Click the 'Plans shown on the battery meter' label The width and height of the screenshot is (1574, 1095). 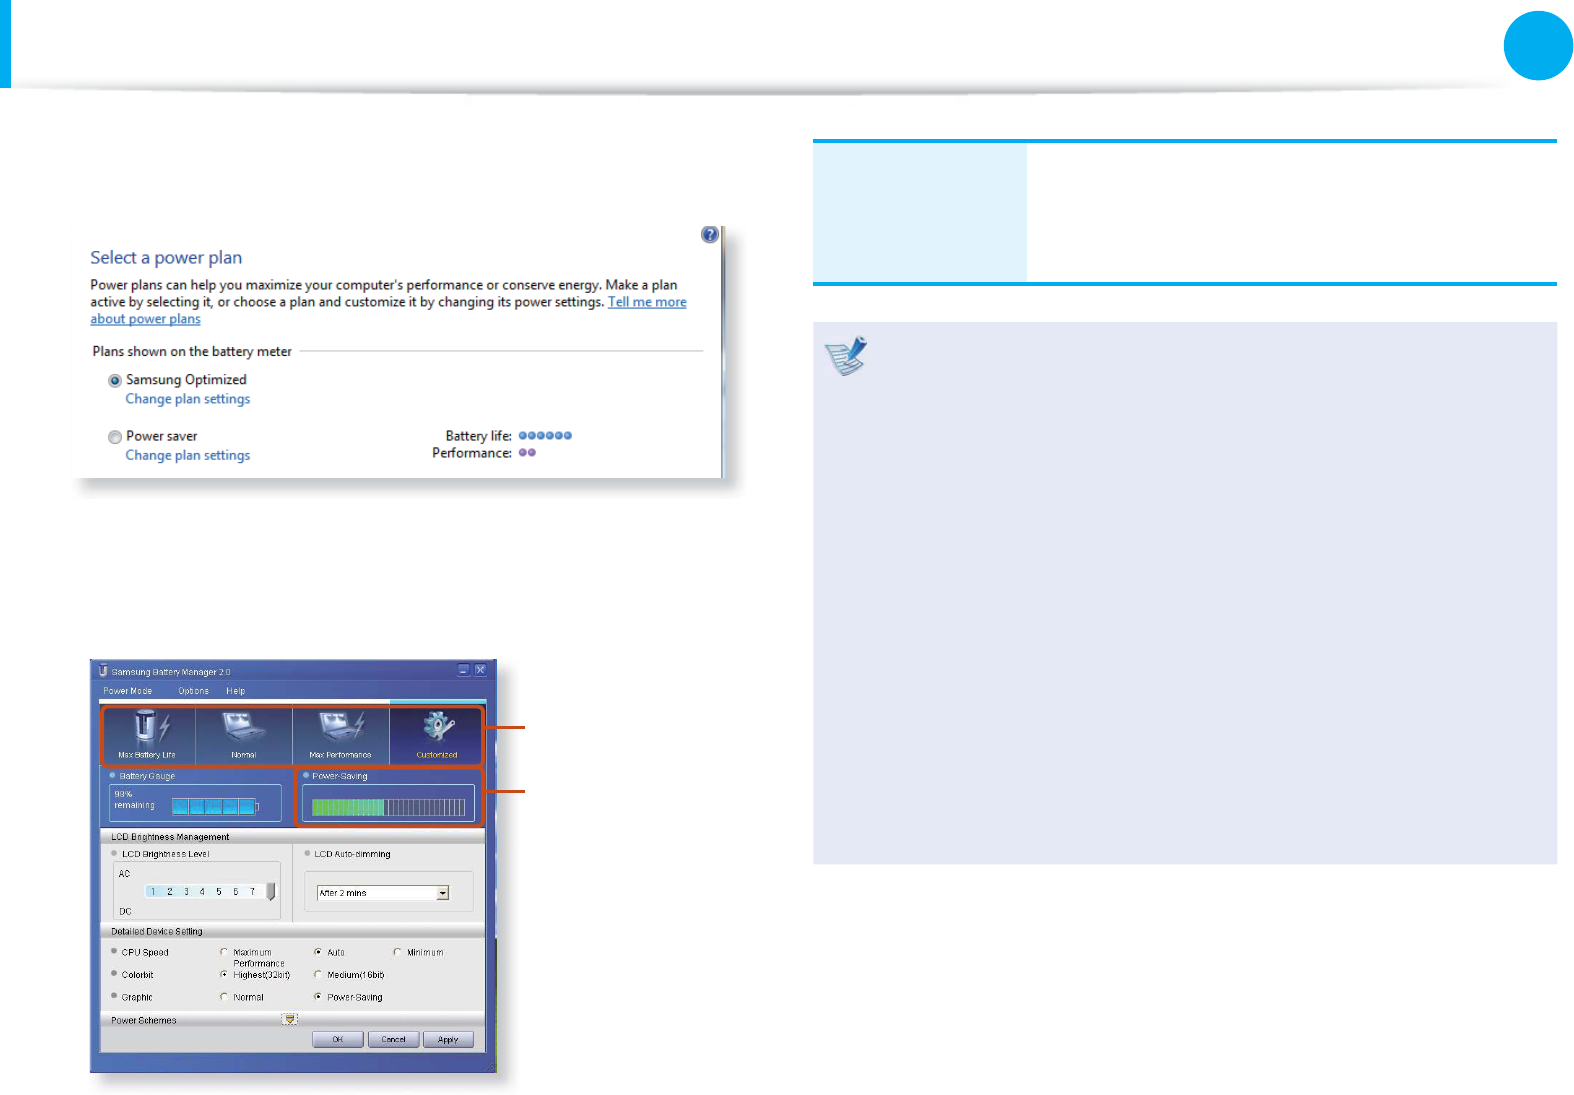tap(192, 352)
